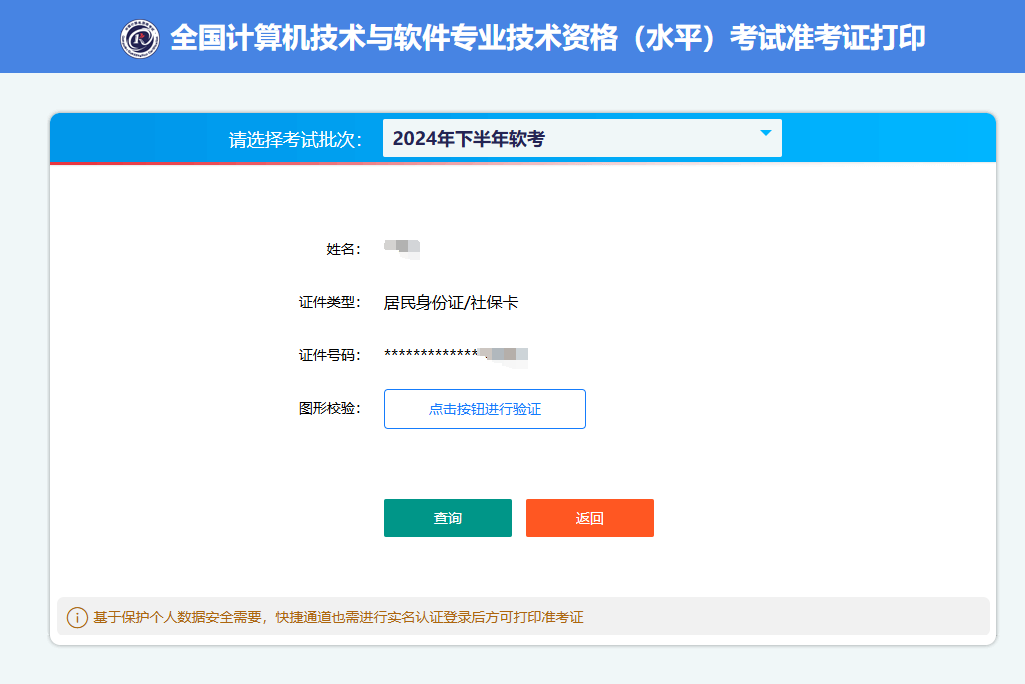Viewport: 1025px width, 684px height.
Task: Click the 证件号码 field label
Action: coord(329,355)
